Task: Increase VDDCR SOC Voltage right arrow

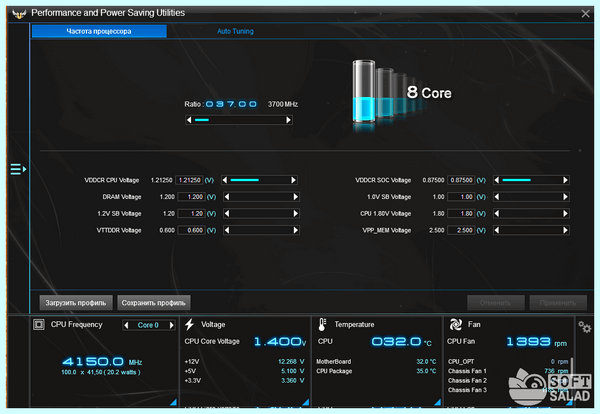Action: pyautogui.click(x=565, y=180)
